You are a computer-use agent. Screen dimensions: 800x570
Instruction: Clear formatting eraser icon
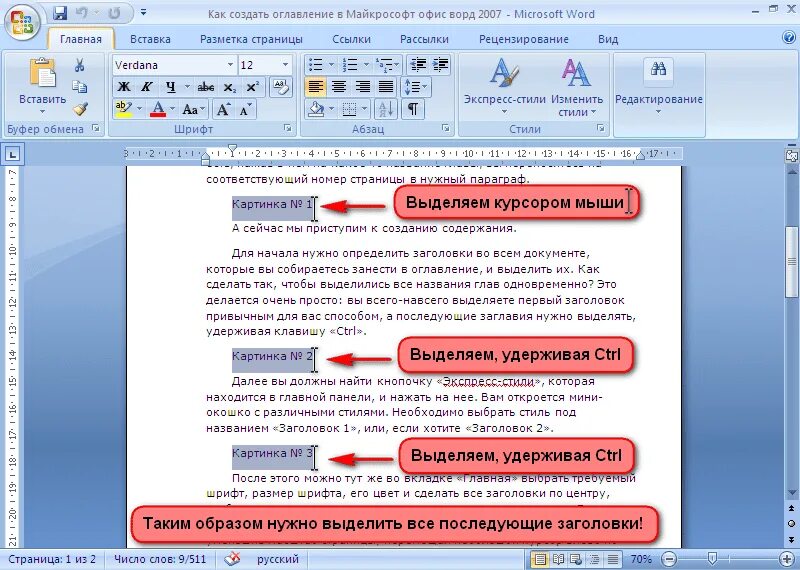click(280, 87)
